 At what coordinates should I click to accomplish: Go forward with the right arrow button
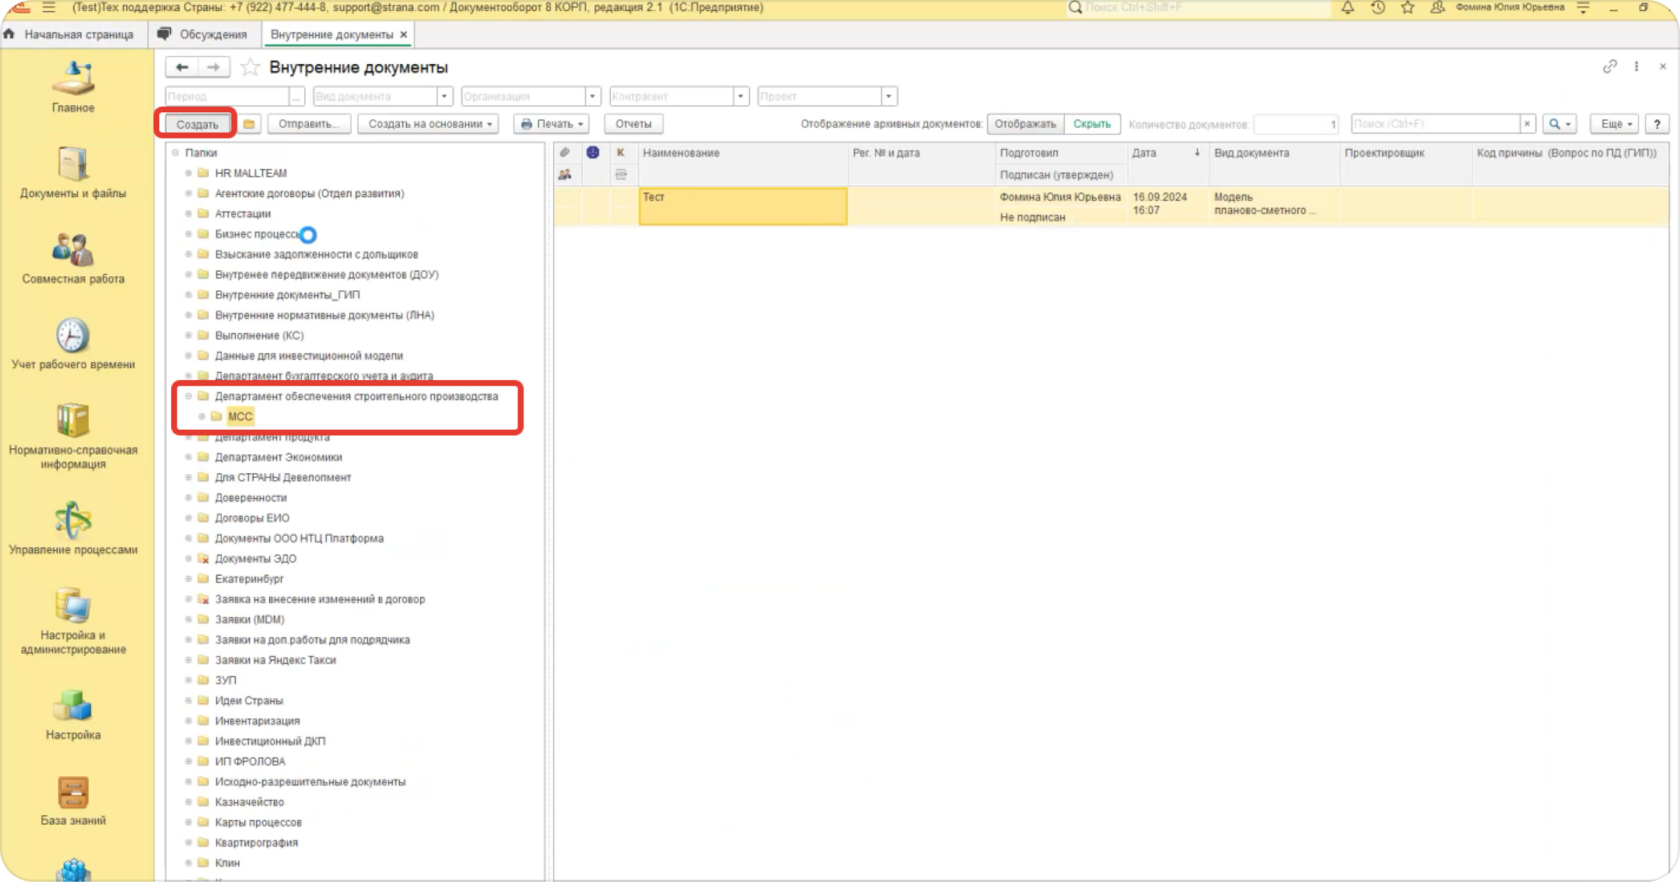tap(213, 67)
